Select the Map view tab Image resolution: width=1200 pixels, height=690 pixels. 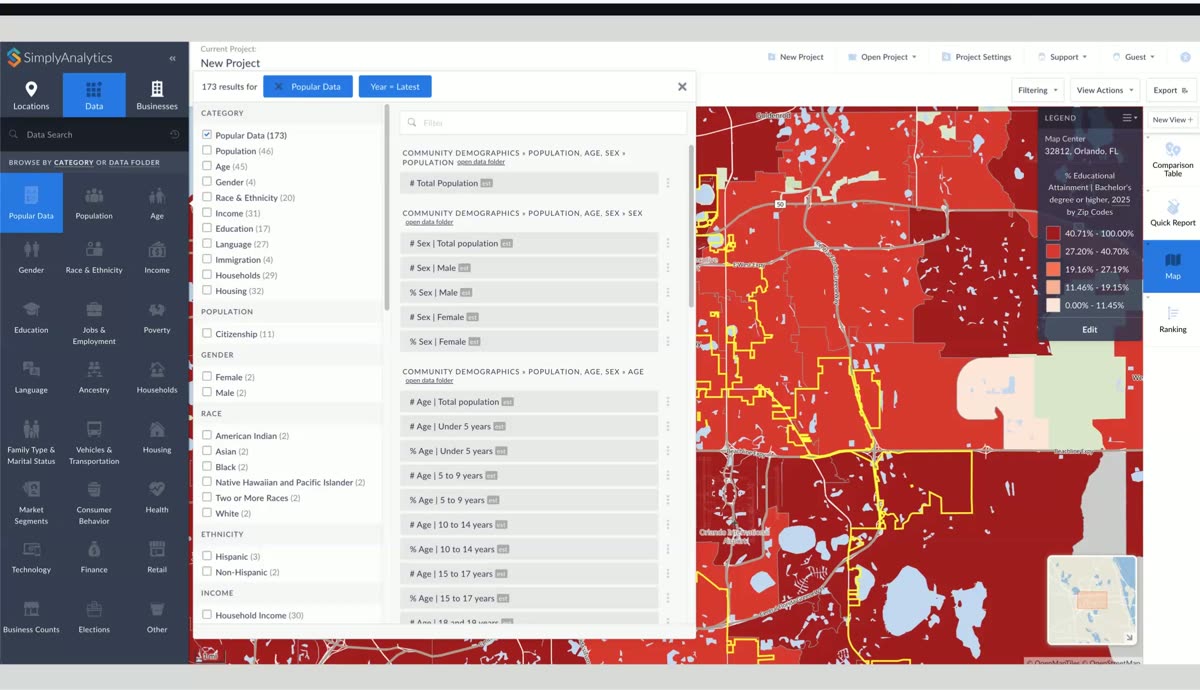click(x=1172, y=266)
